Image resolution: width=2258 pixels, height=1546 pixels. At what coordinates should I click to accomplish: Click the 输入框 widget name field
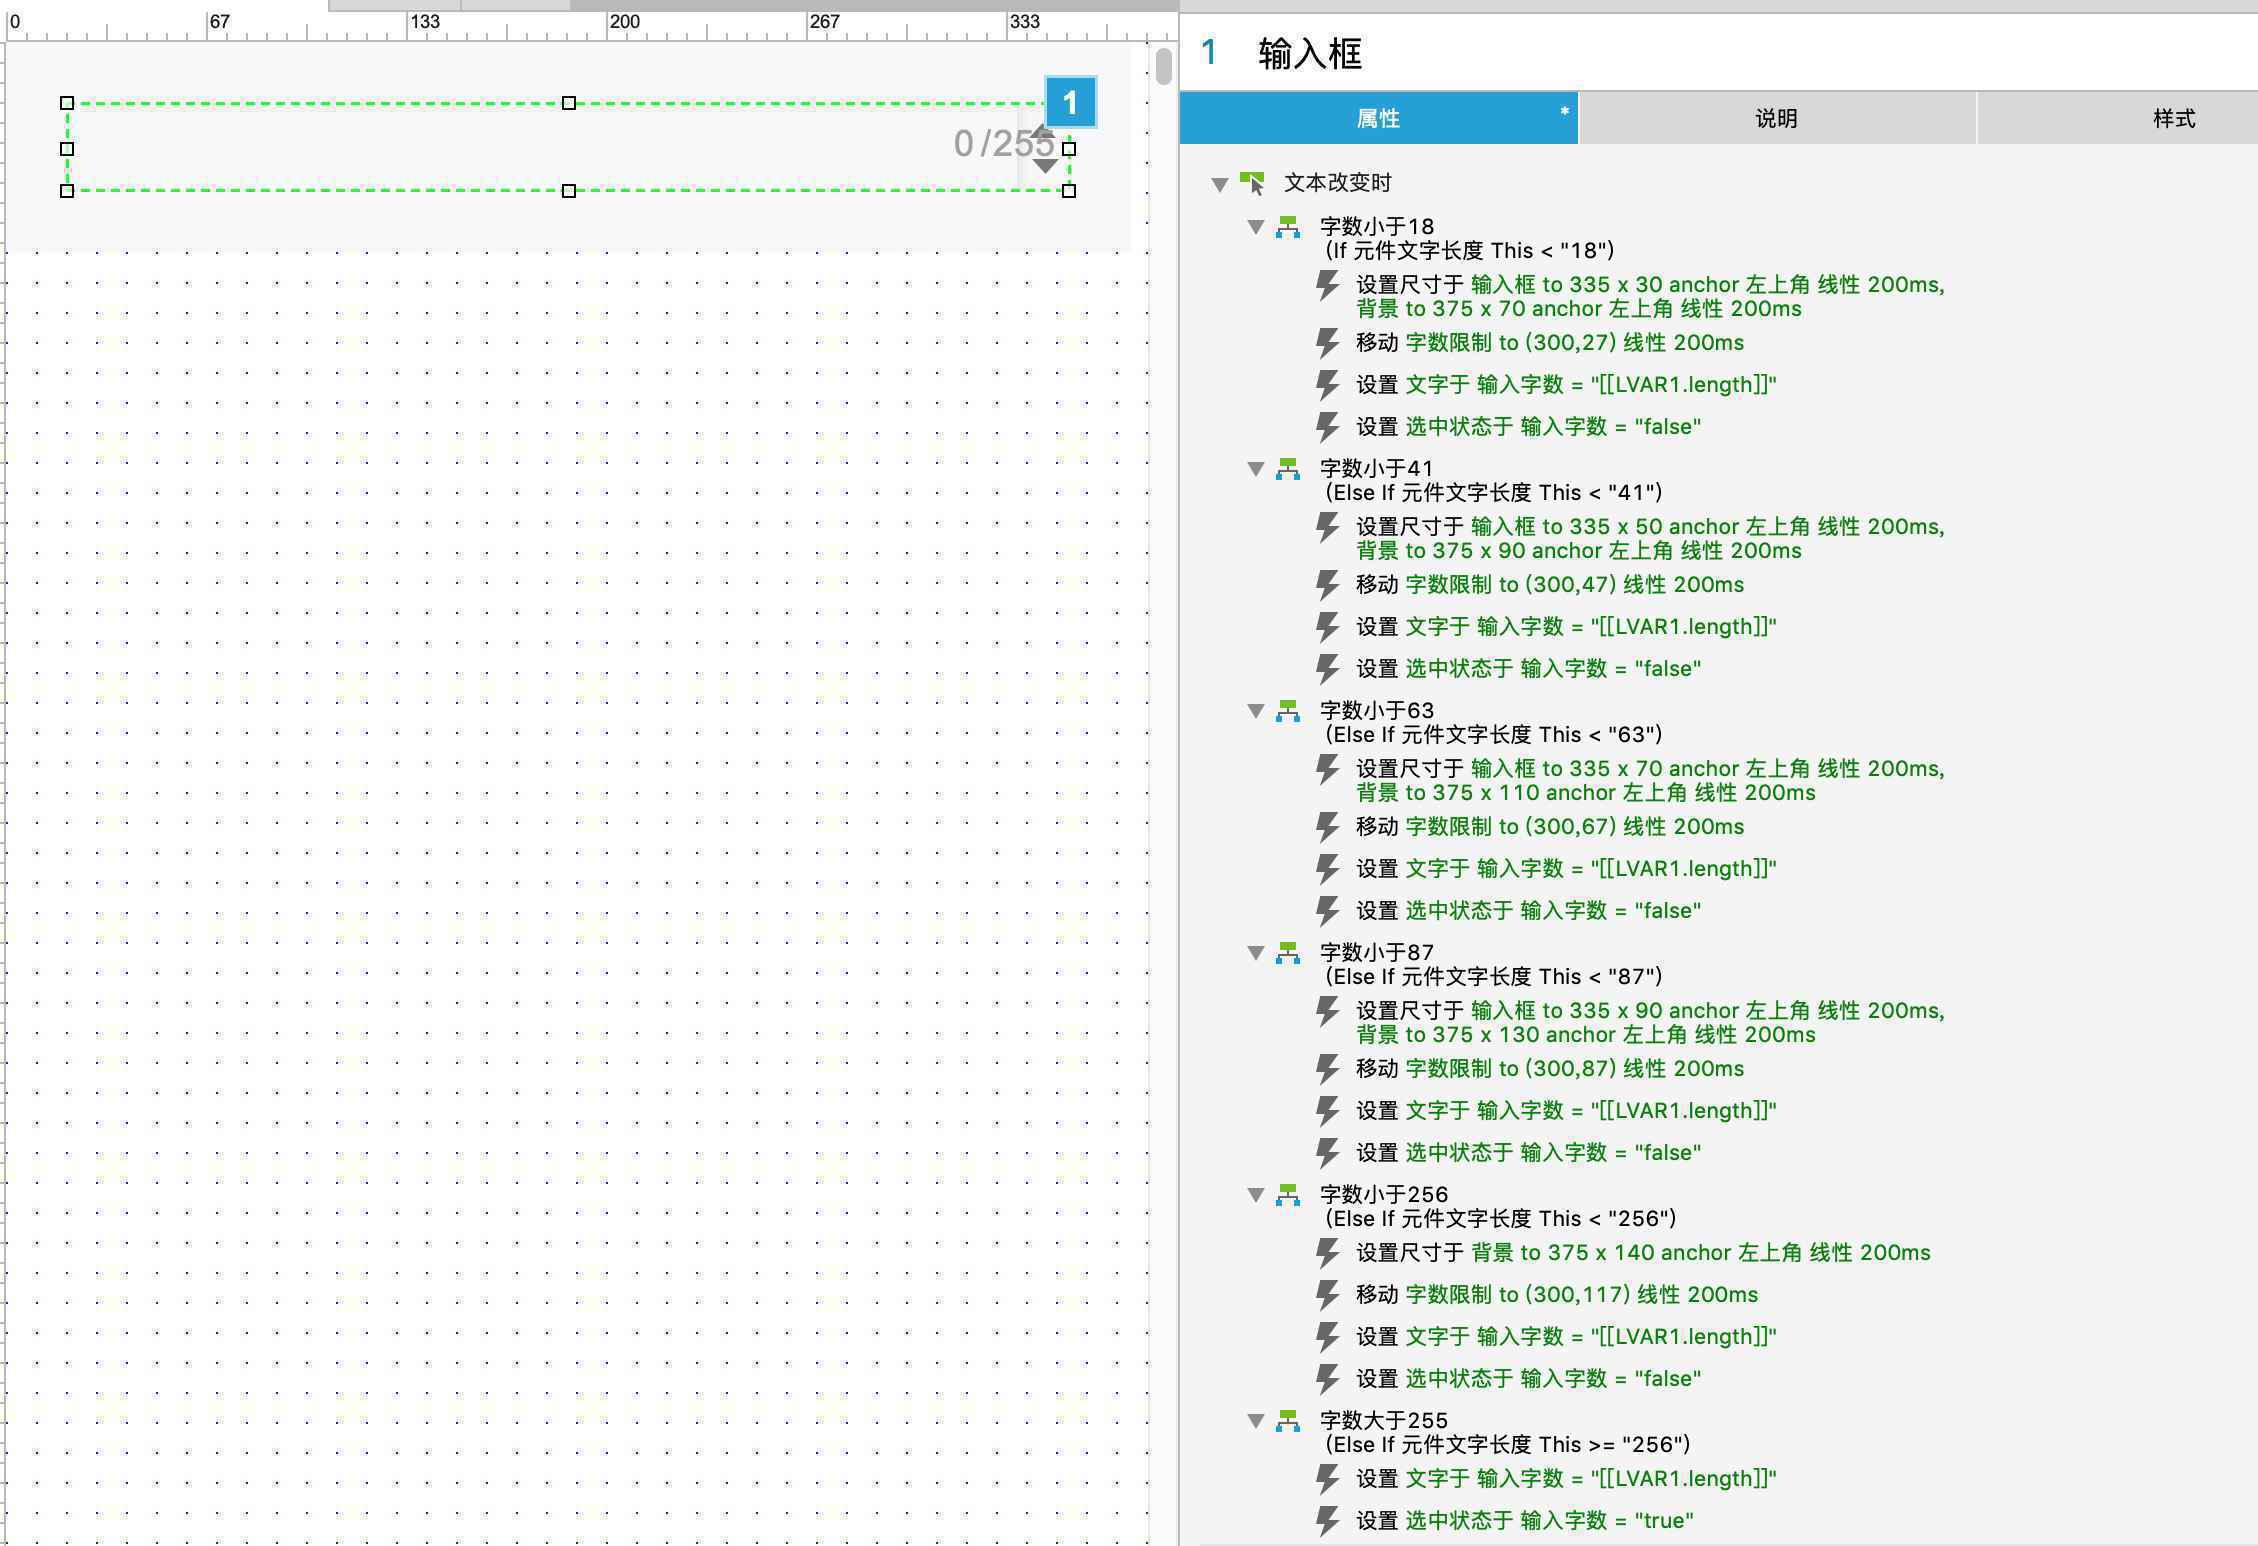[1310, 53]
